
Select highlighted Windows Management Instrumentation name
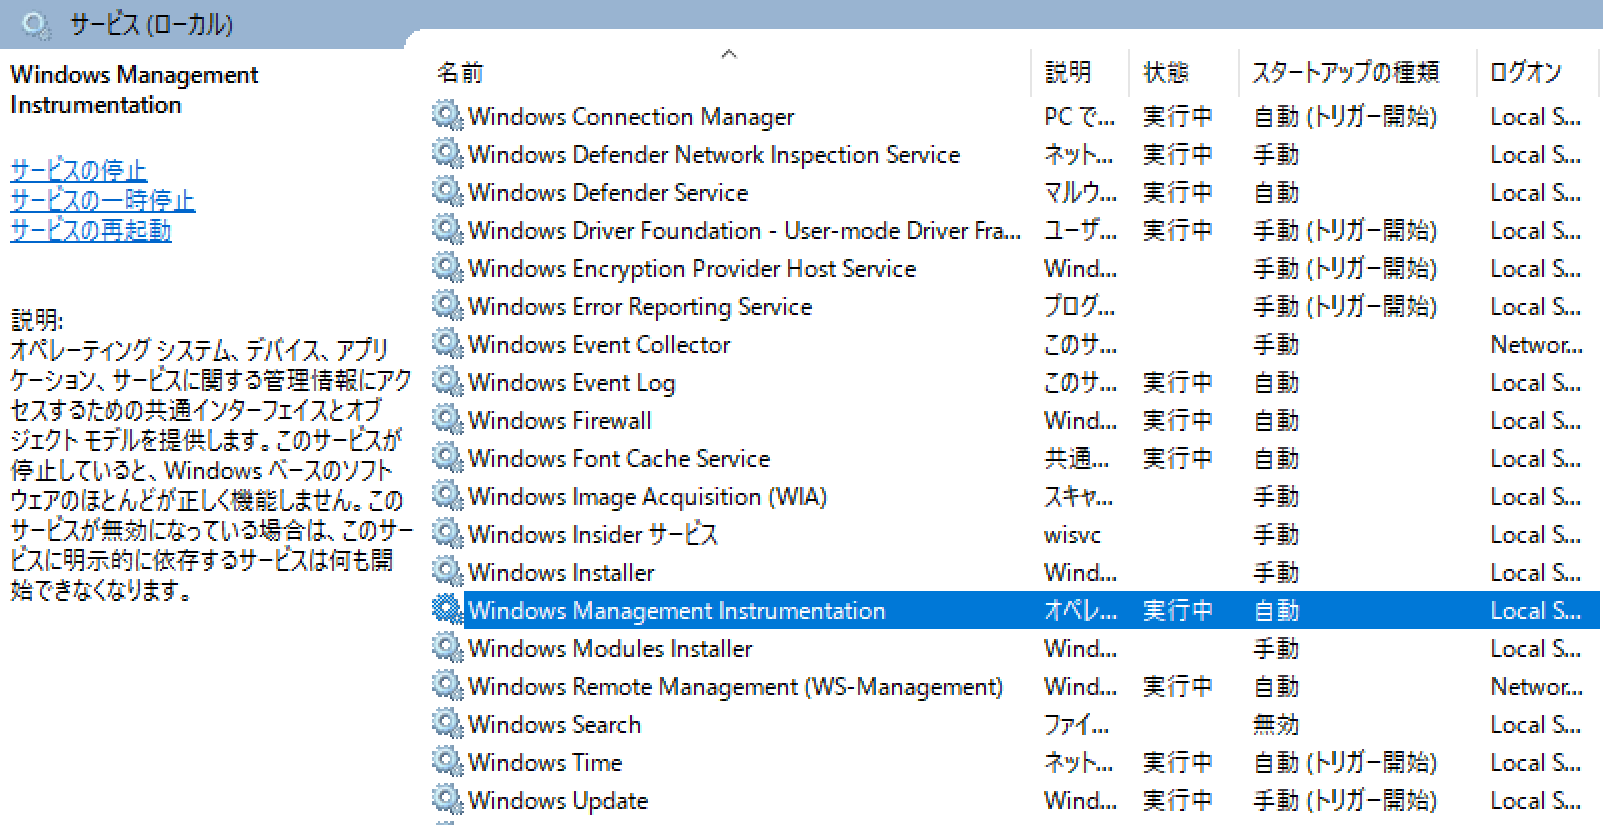[677, 611]
